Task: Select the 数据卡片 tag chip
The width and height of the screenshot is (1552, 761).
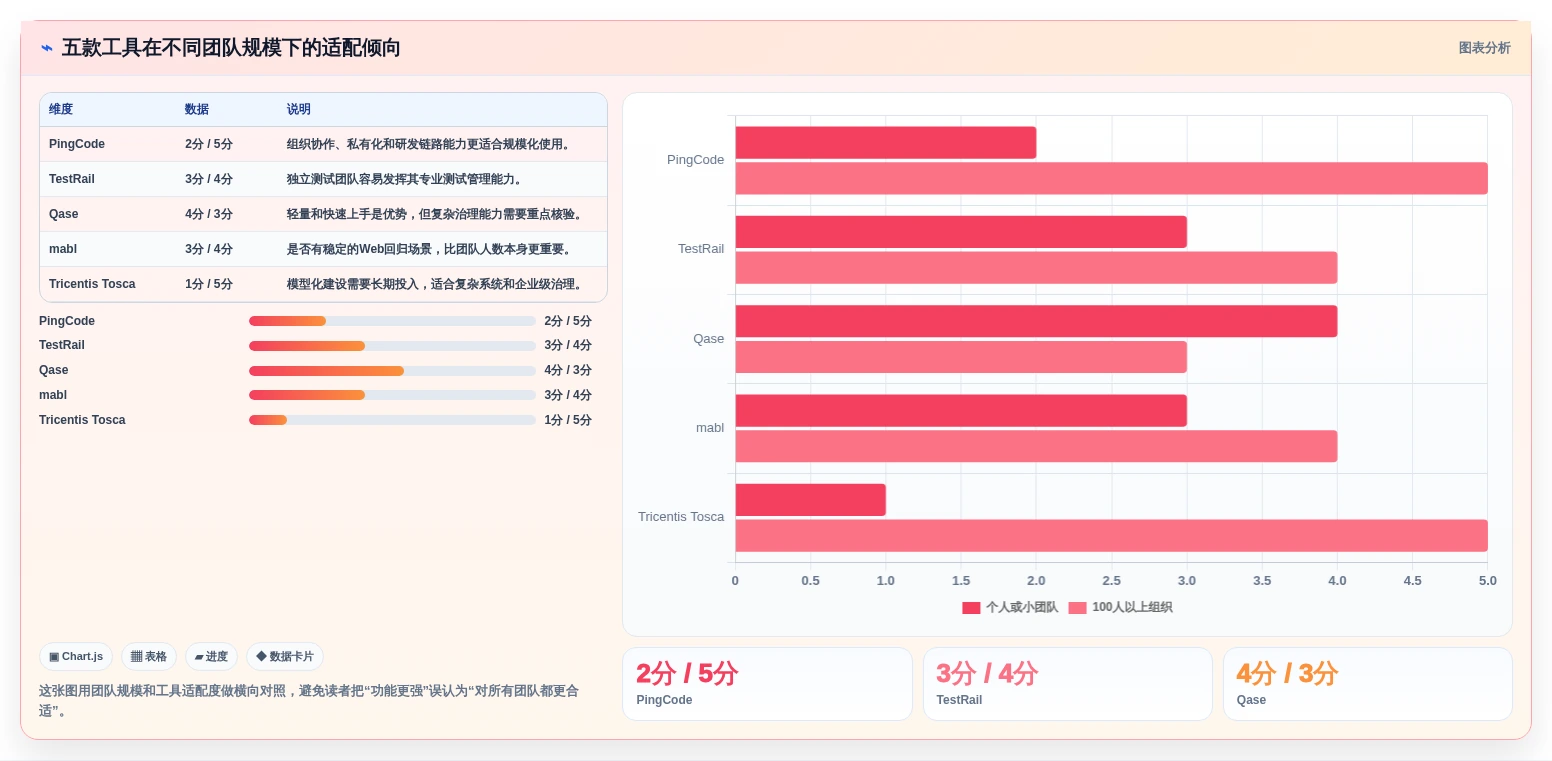Action: (x=285, y=657)
